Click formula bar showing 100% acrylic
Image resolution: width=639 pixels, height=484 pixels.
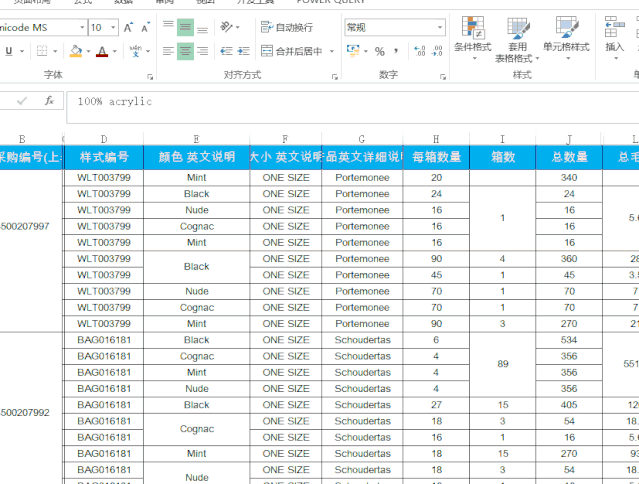(x=353, y=107)
